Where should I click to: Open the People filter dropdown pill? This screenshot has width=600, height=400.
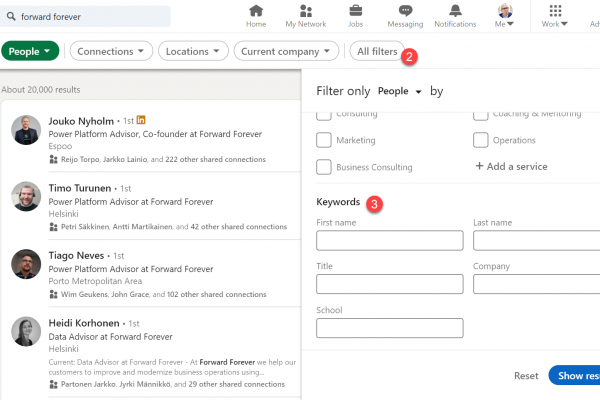click(30, 51)
